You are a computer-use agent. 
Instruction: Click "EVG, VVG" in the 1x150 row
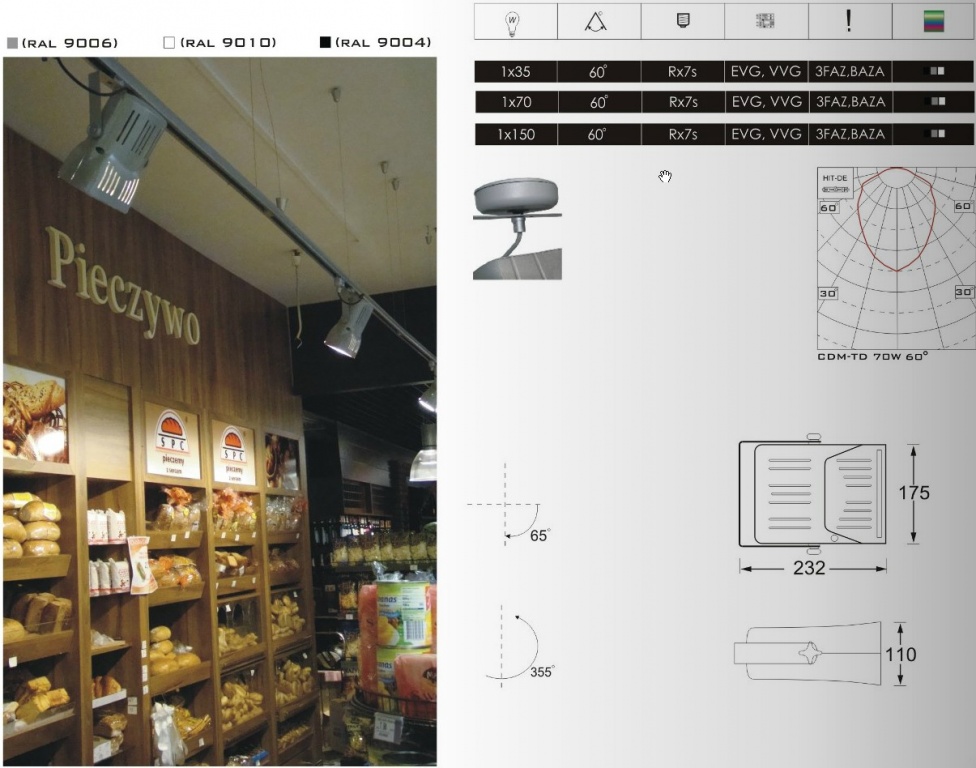(766, 134)
